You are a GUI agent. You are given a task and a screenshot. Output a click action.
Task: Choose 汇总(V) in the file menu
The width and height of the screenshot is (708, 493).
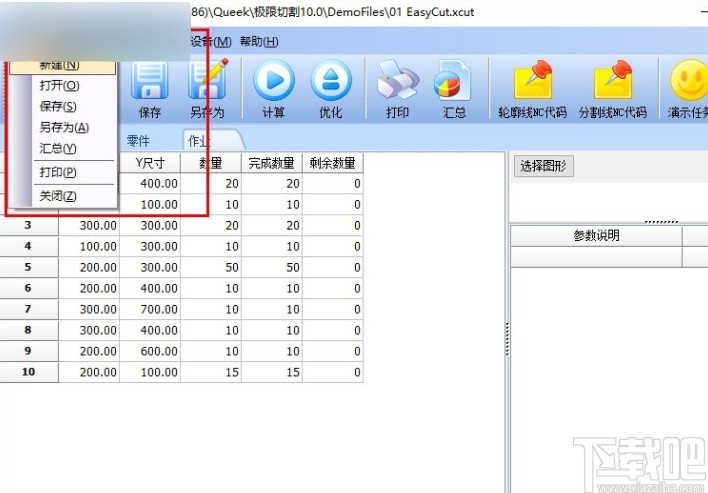pyautogui.click(x=58, y=148)
